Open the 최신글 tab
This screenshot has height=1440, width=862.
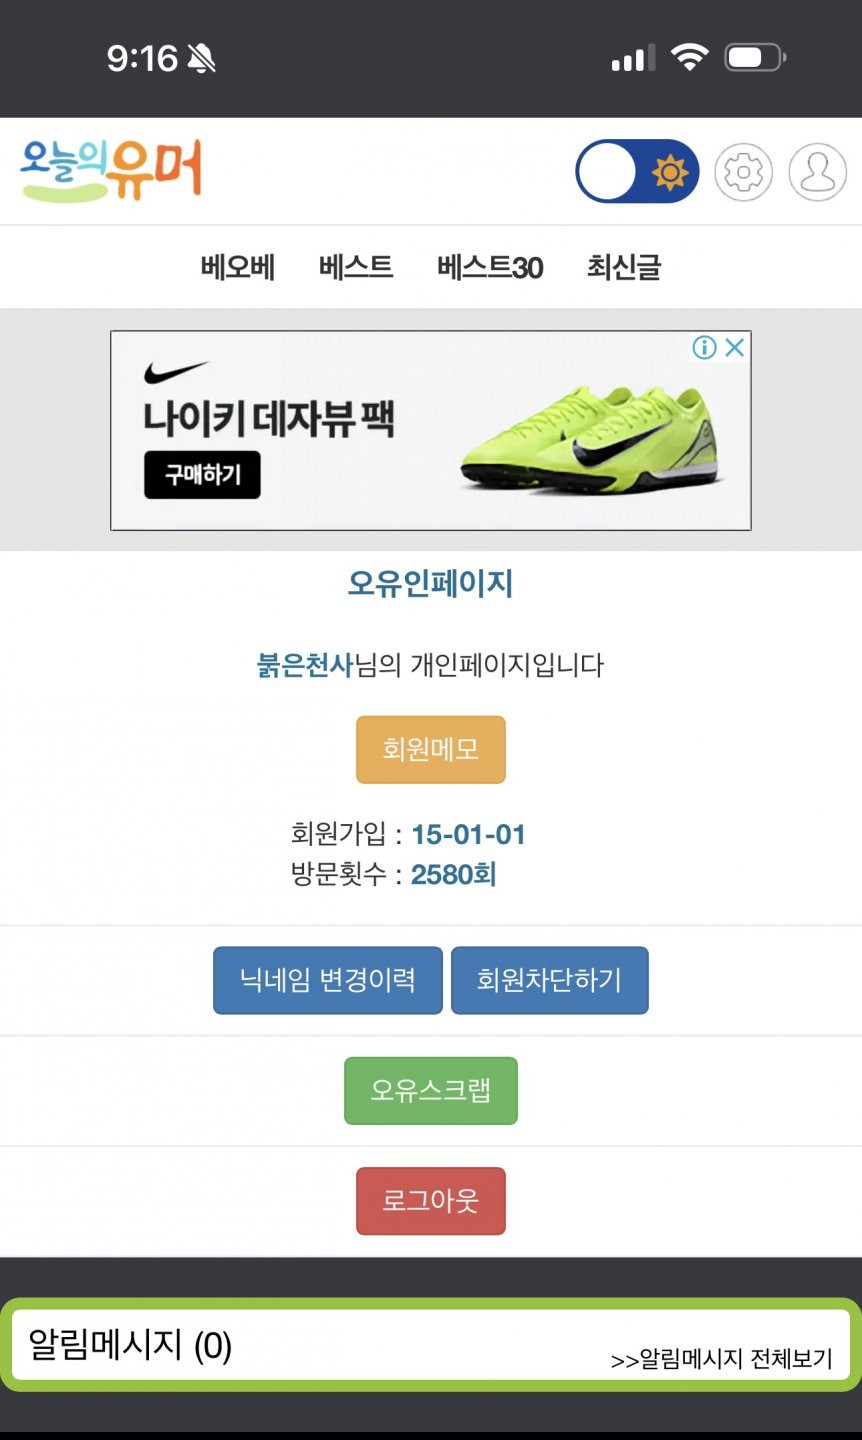(624, 267)
